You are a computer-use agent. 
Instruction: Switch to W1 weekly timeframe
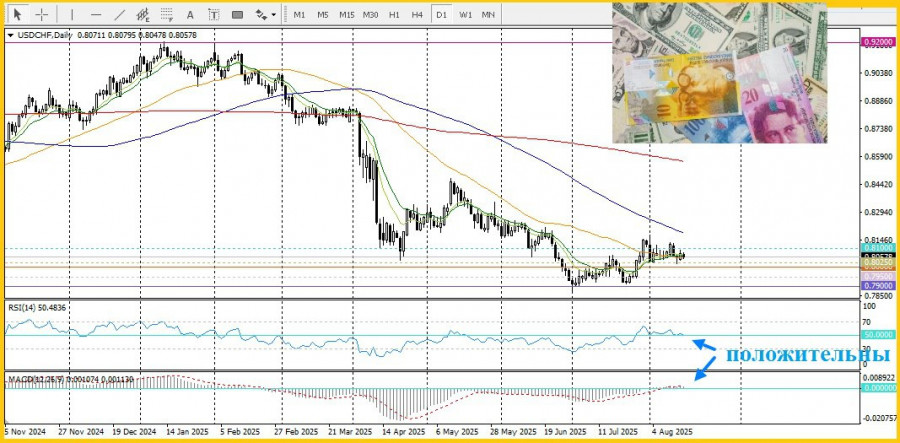pos(465,15)
